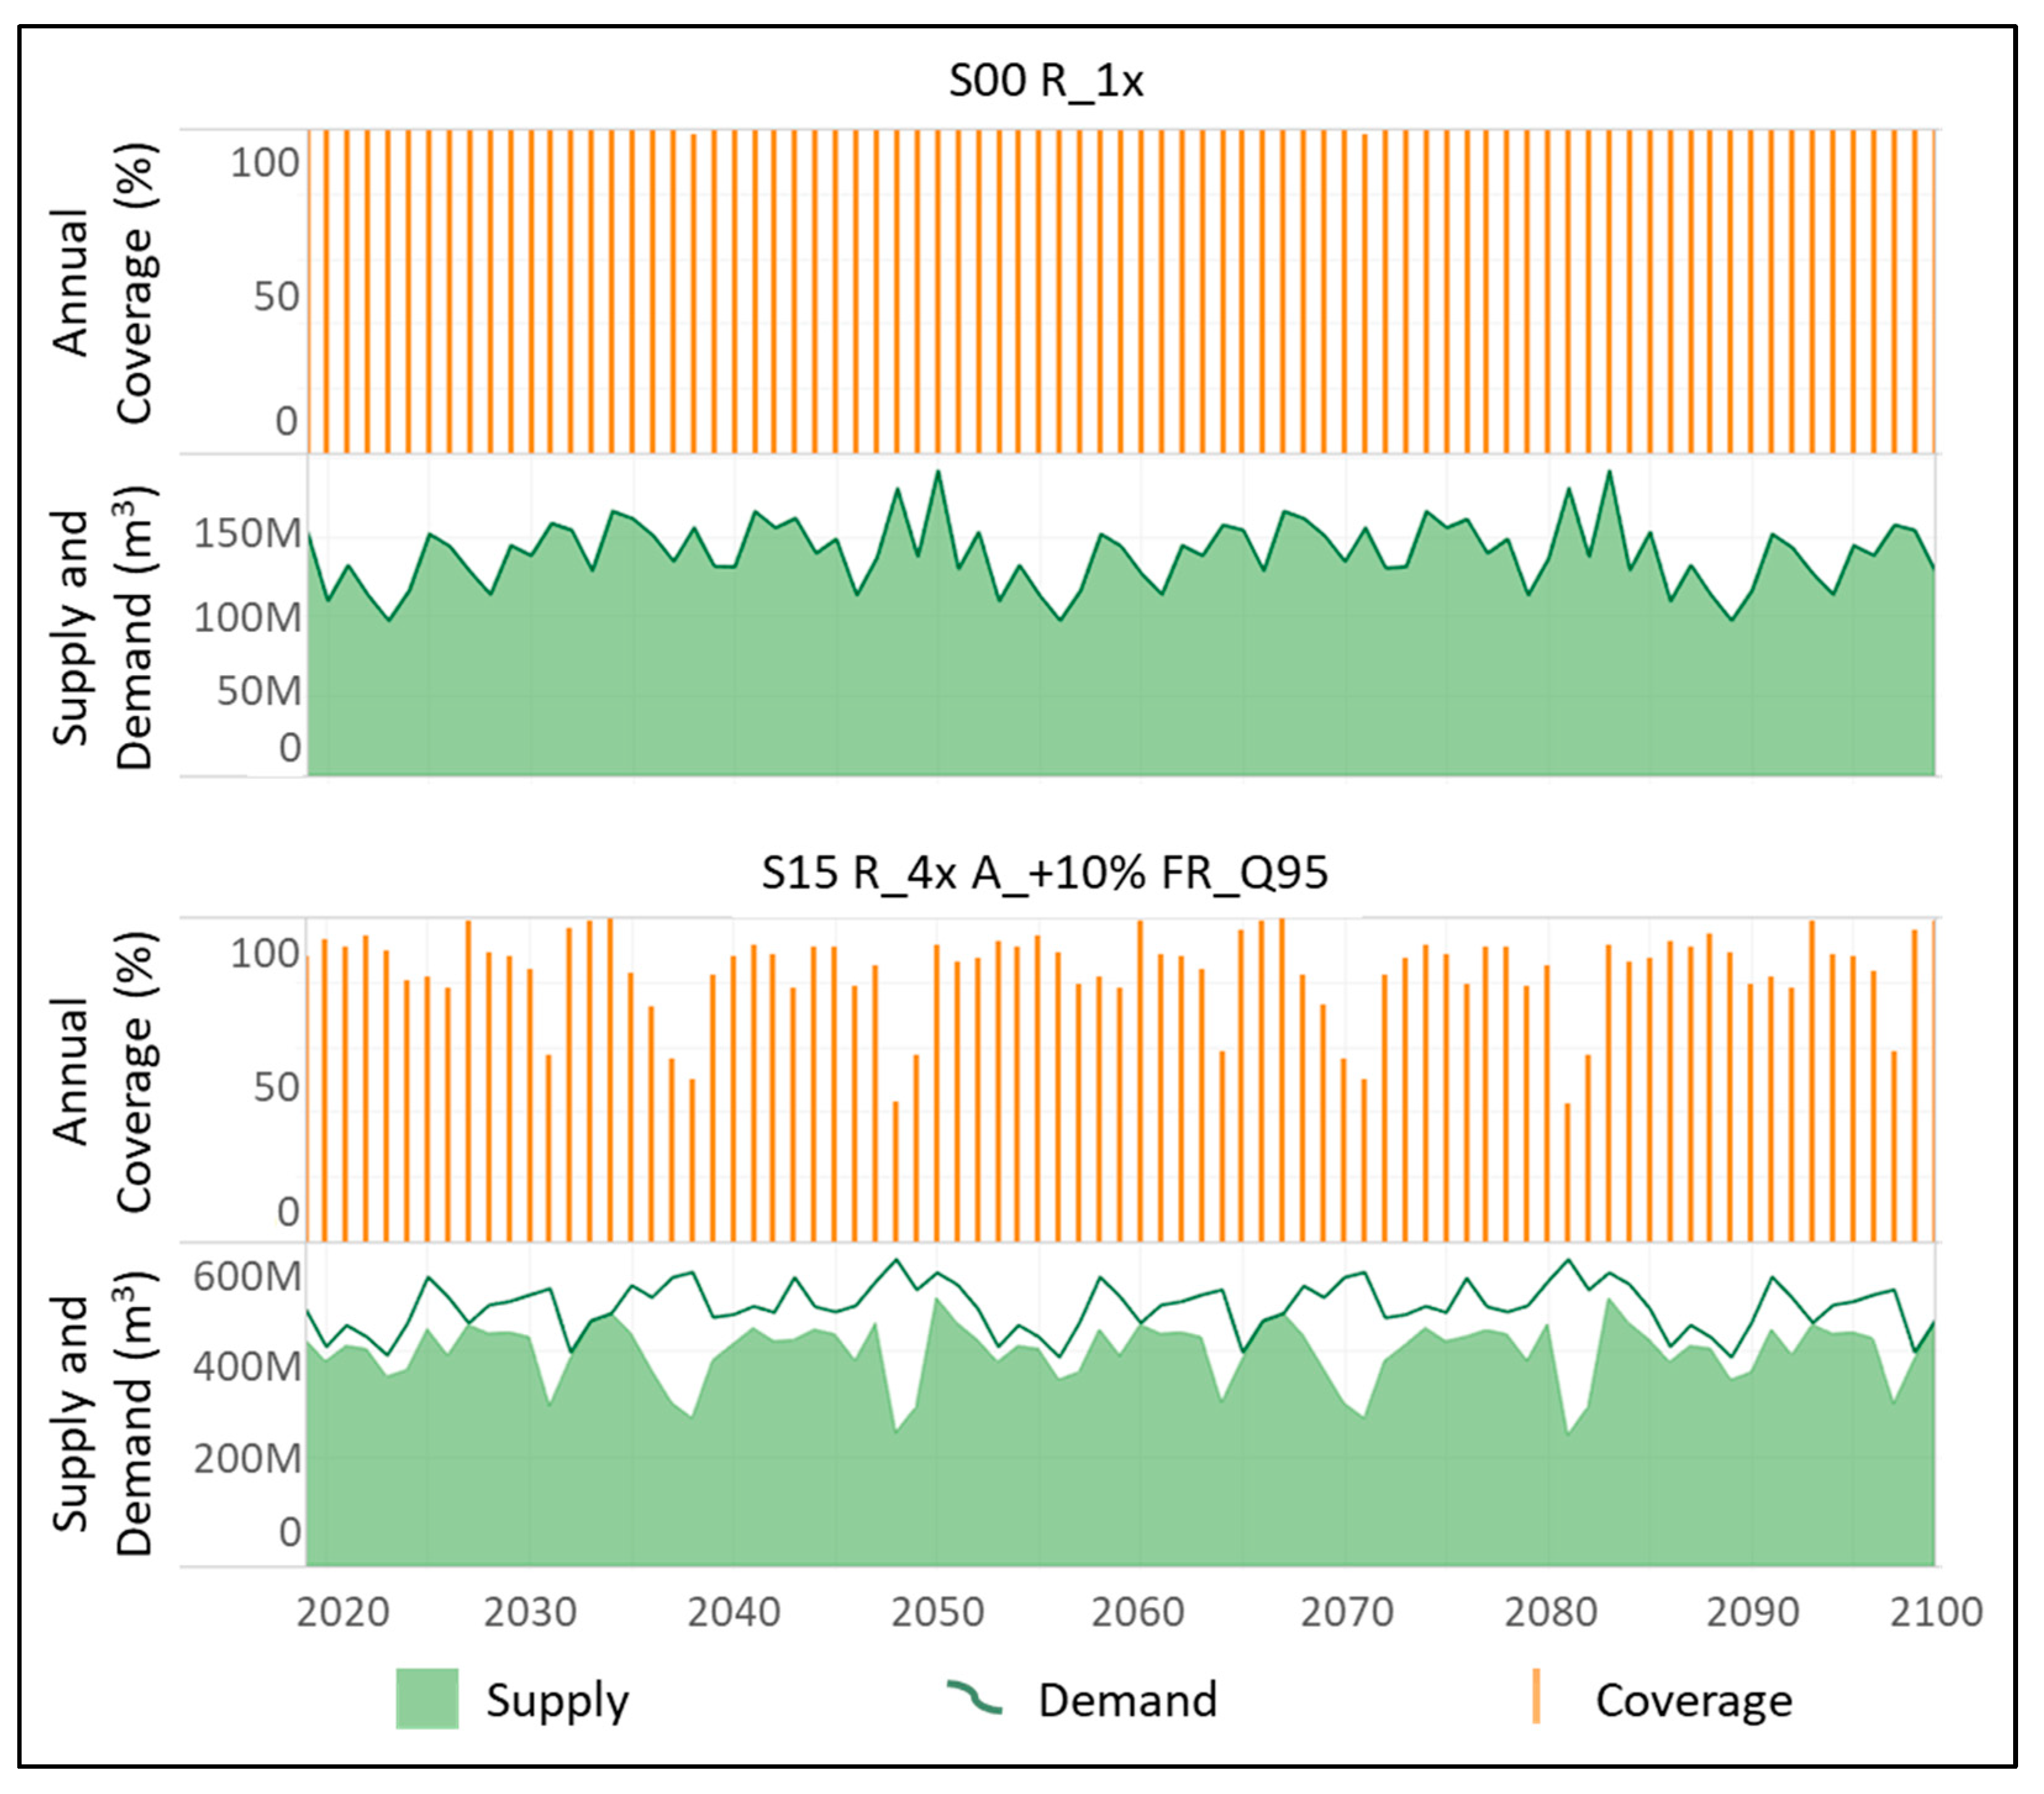Click the 2030 x-axis tick label
Screen dimensions: 2044x1794
531,1612
